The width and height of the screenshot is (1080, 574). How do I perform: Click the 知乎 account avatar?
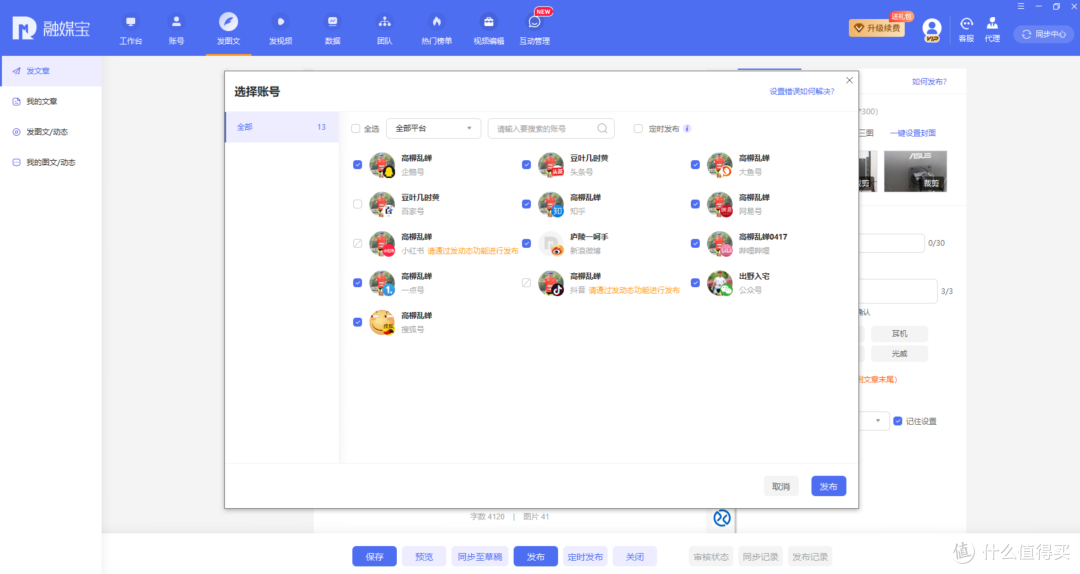tap(551, 205)
